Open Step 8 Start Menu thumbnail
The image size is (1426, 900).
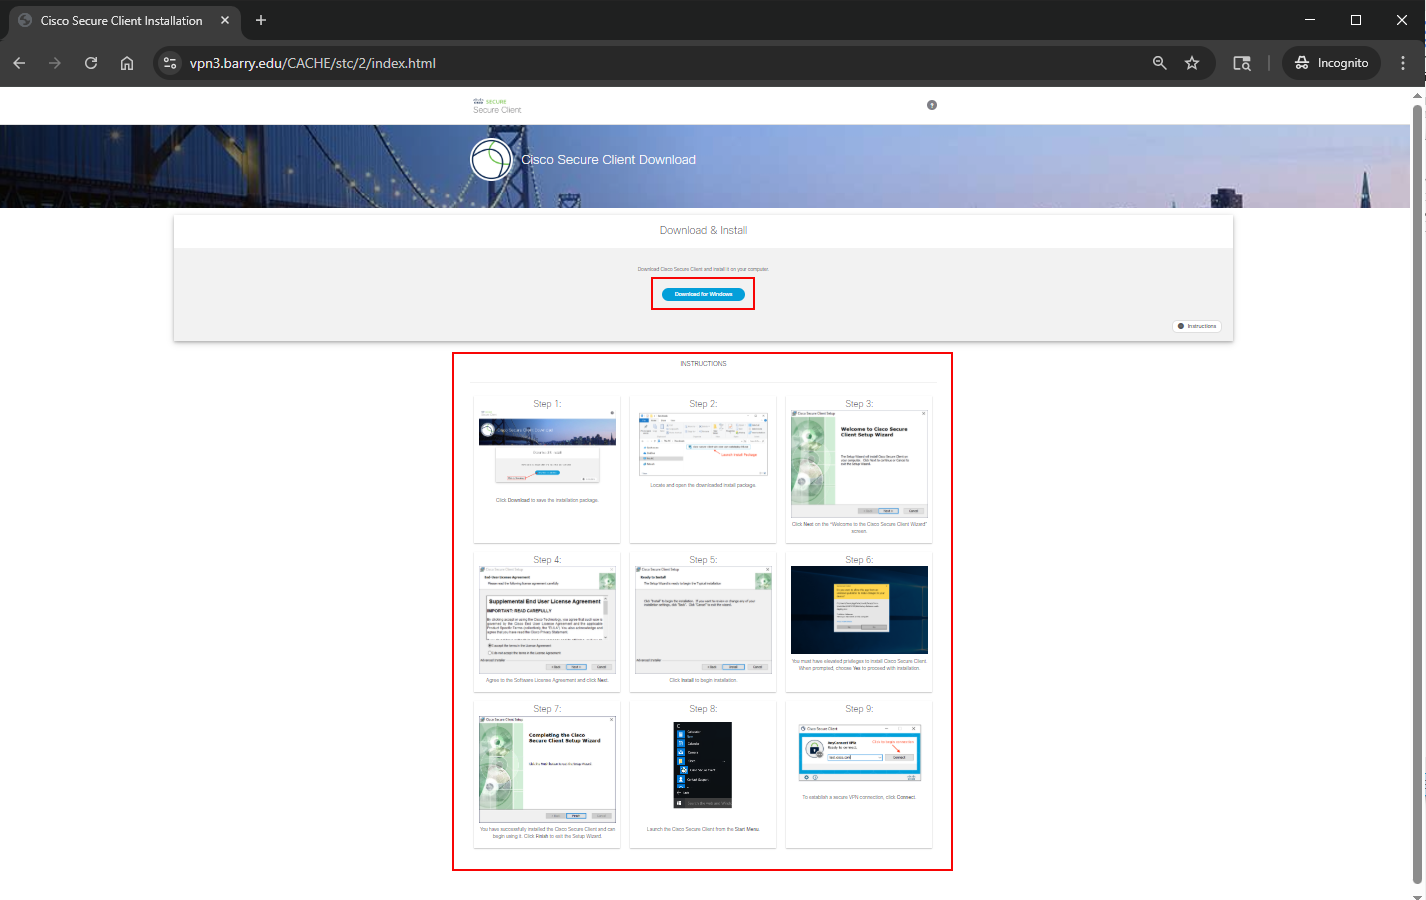tap(703, 765)
